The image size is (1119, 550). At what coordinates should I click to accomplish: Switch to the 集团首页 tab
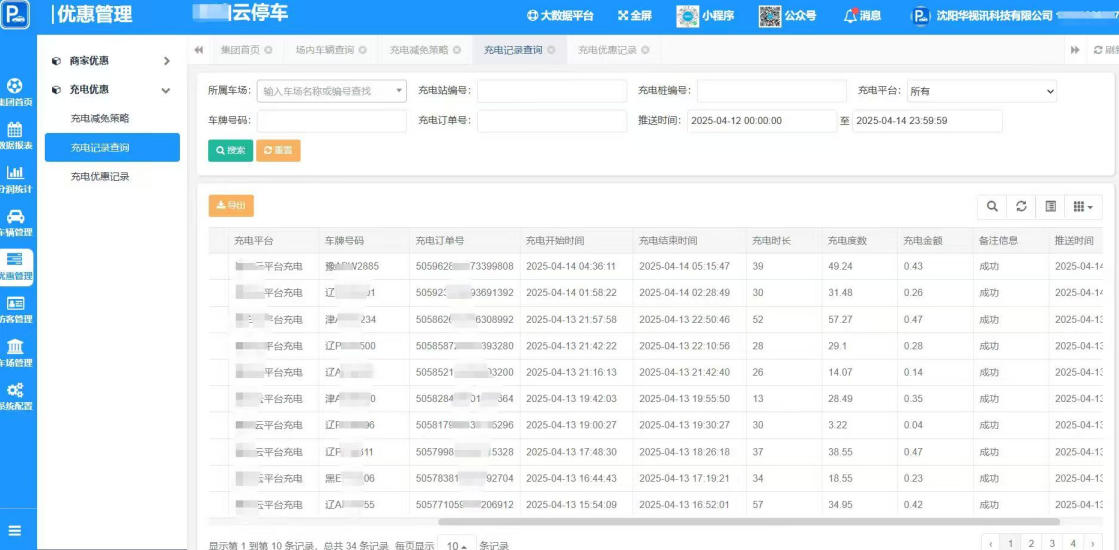point(240,51)
